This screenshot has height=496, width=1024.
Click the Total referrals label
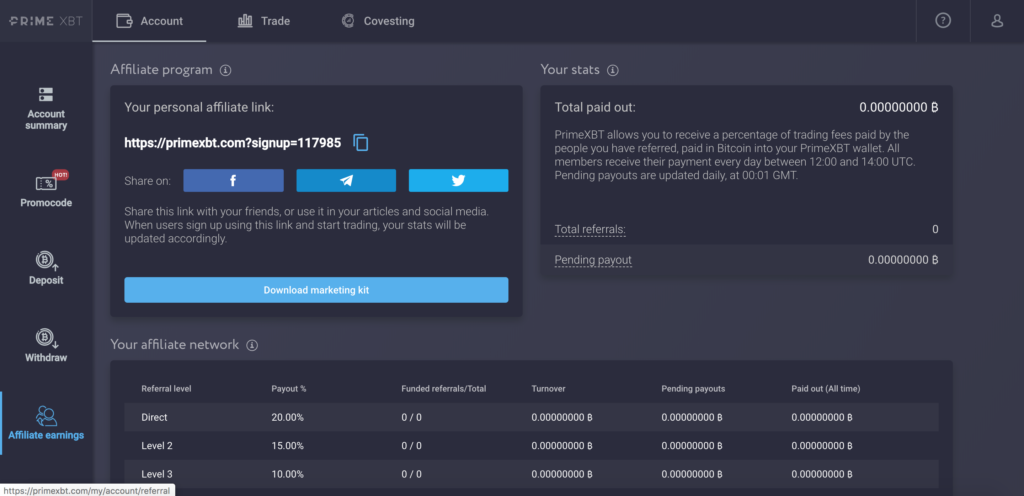(590, 229)
